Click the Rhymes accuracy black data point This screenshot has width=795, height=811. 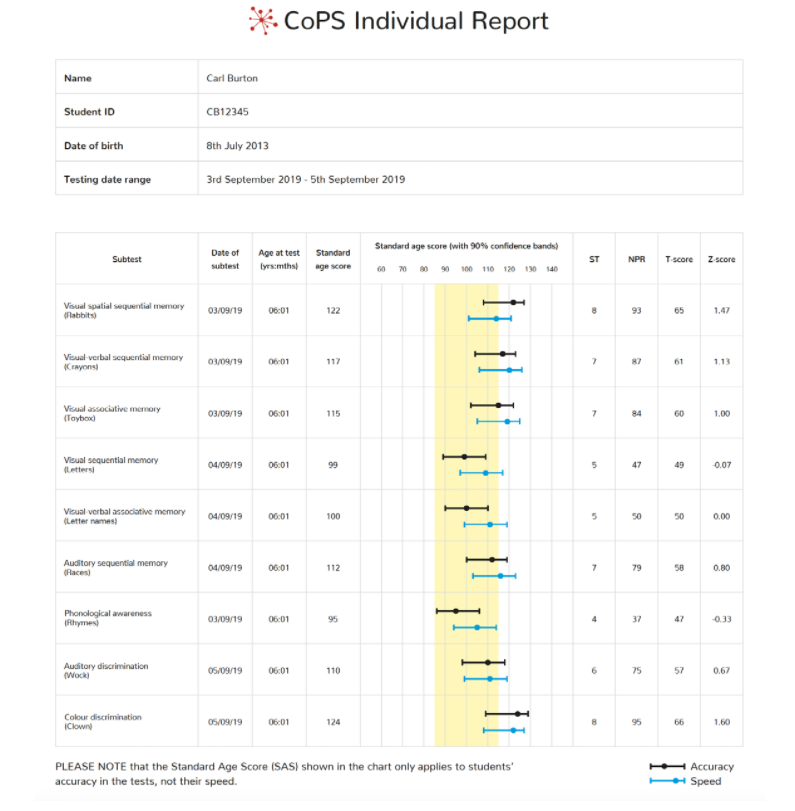456,611
